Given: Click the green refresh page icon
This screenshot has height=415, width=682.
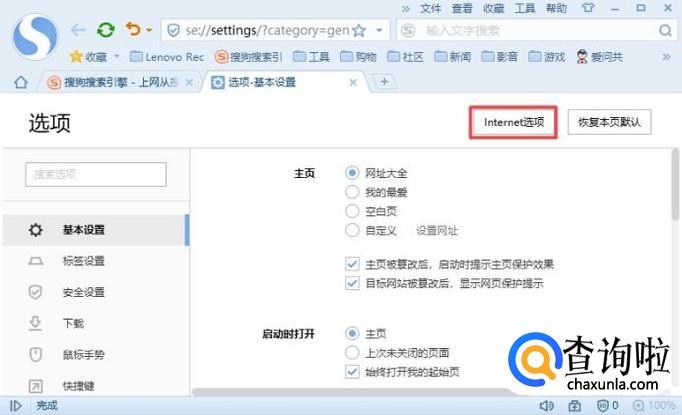Looking at the screenshot, I should (x=105, y=30).
